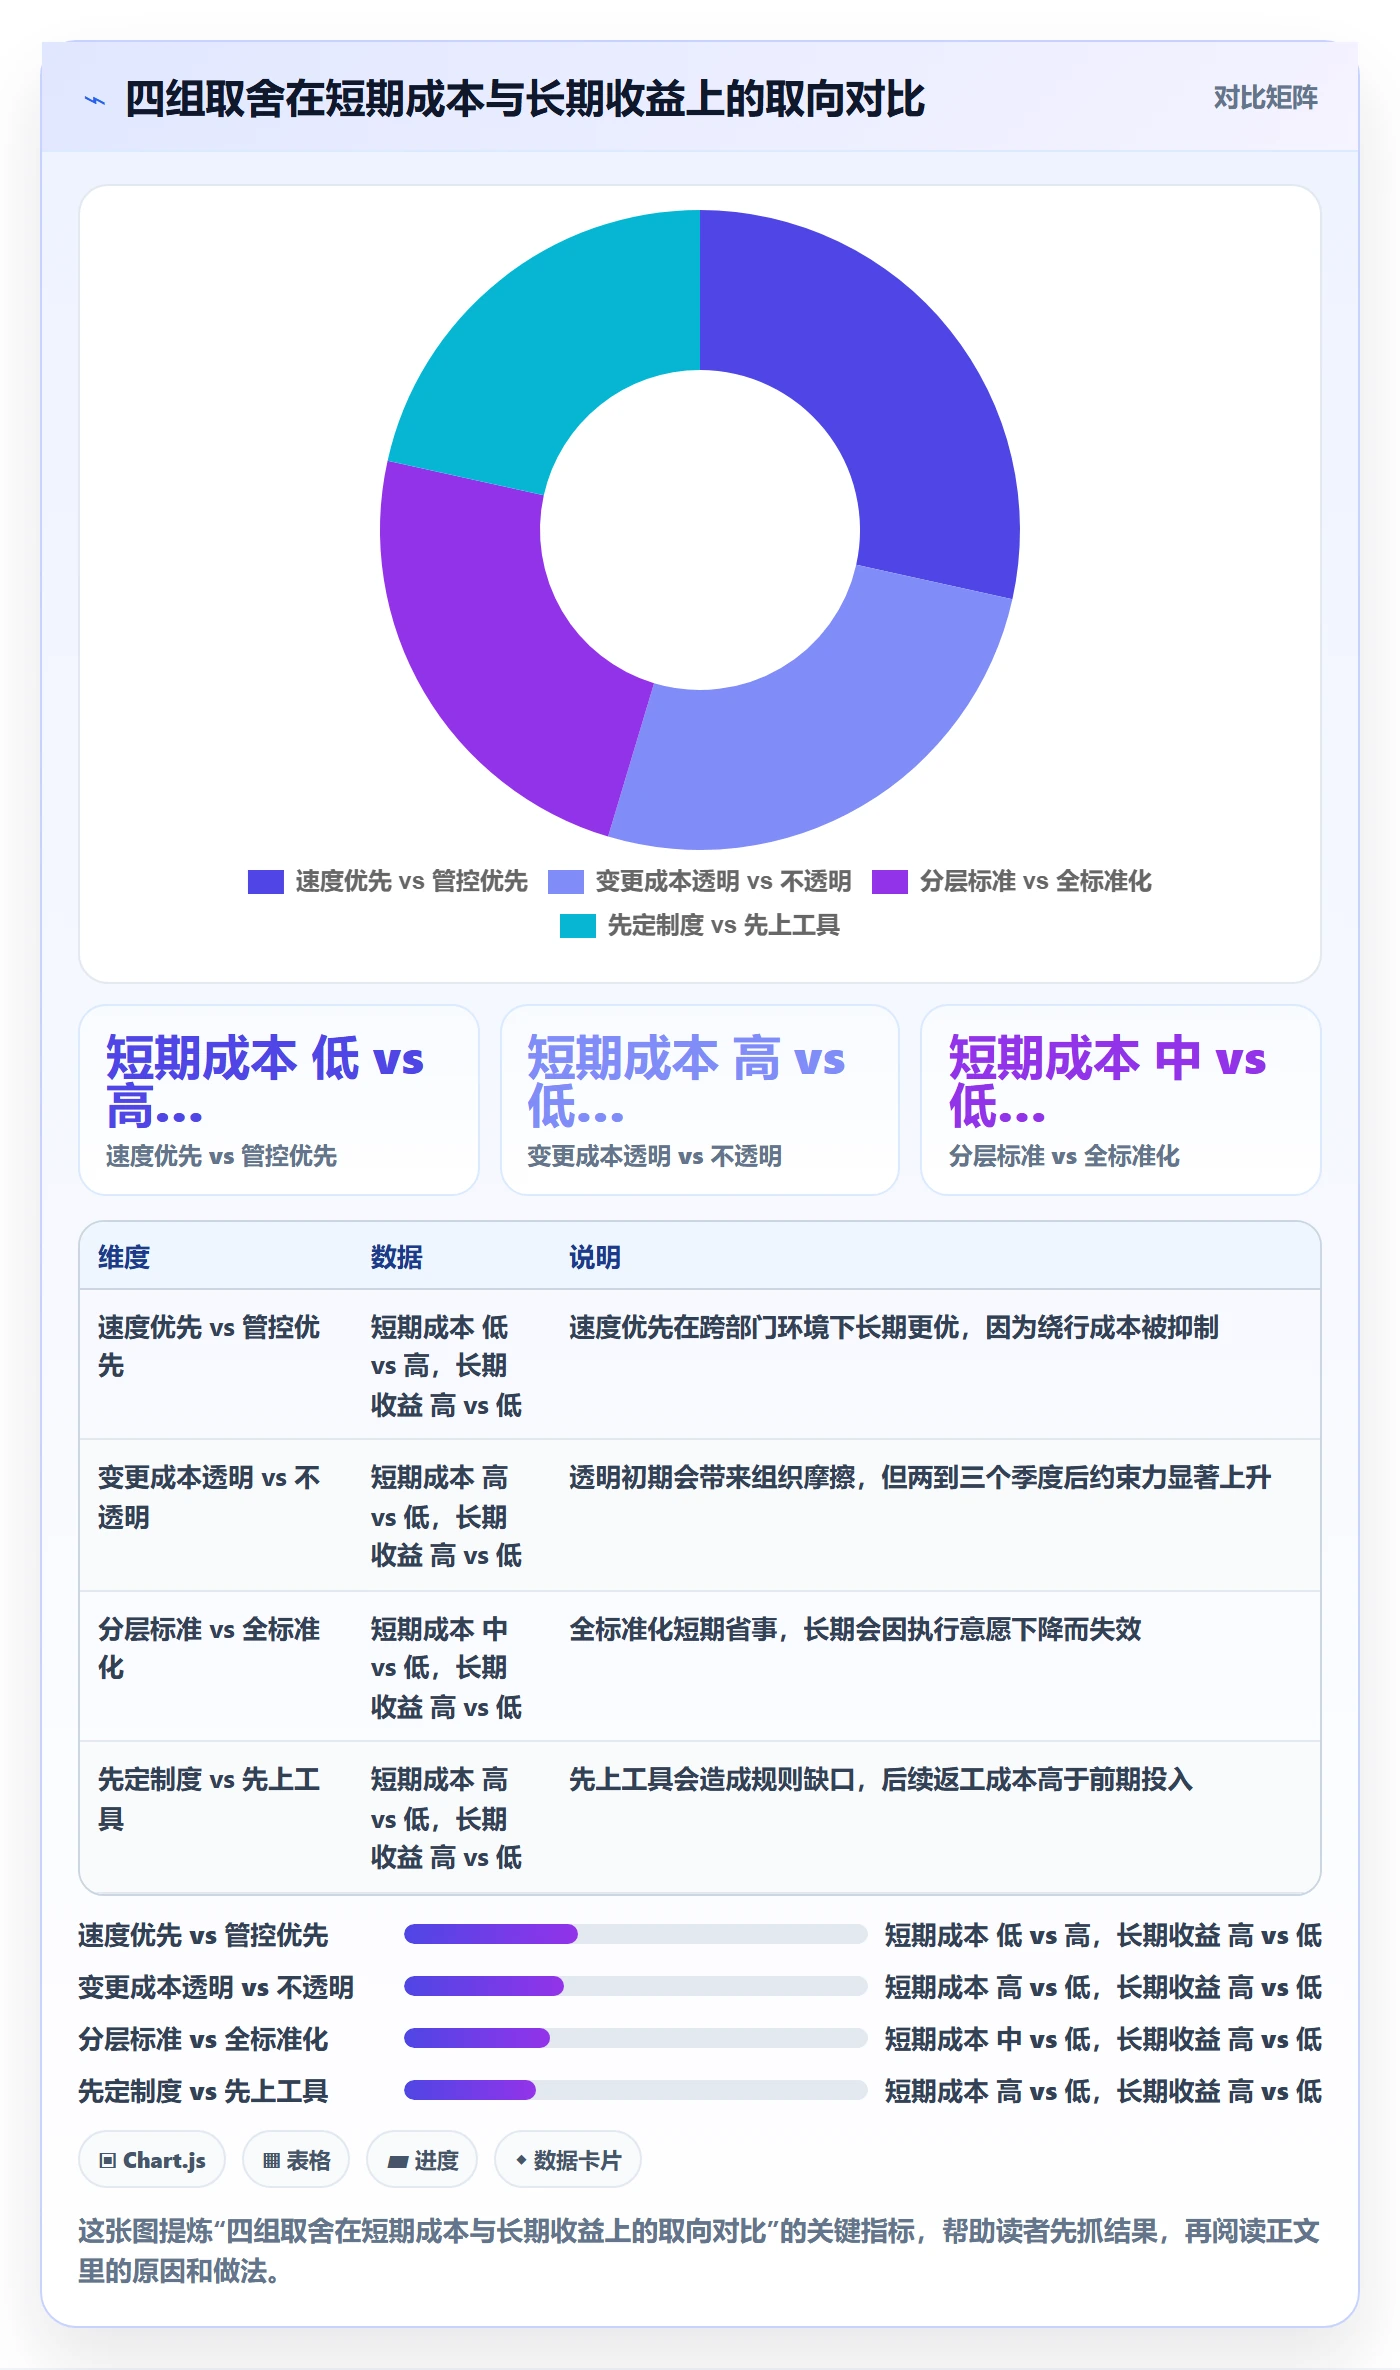Viewport: 1400px width, 2370px height.
Task: Click the main title 四组取舍在短期成本
Action: [525, 99]
